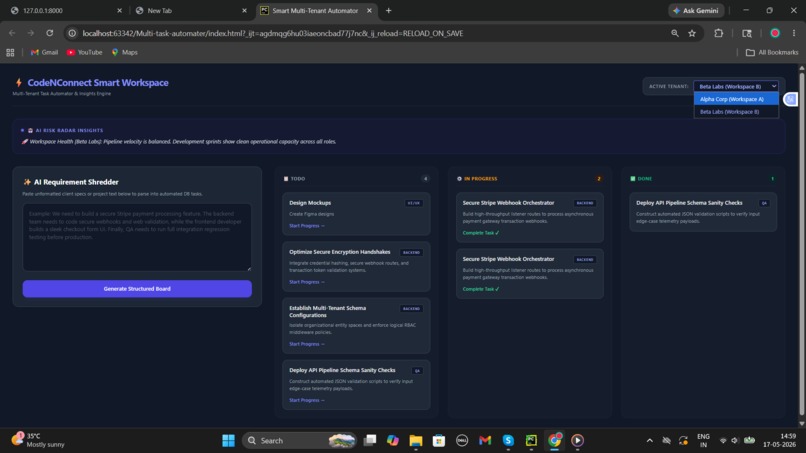Open a new browser tab
This screenshot has height=453, width=806.
point(389,10)
